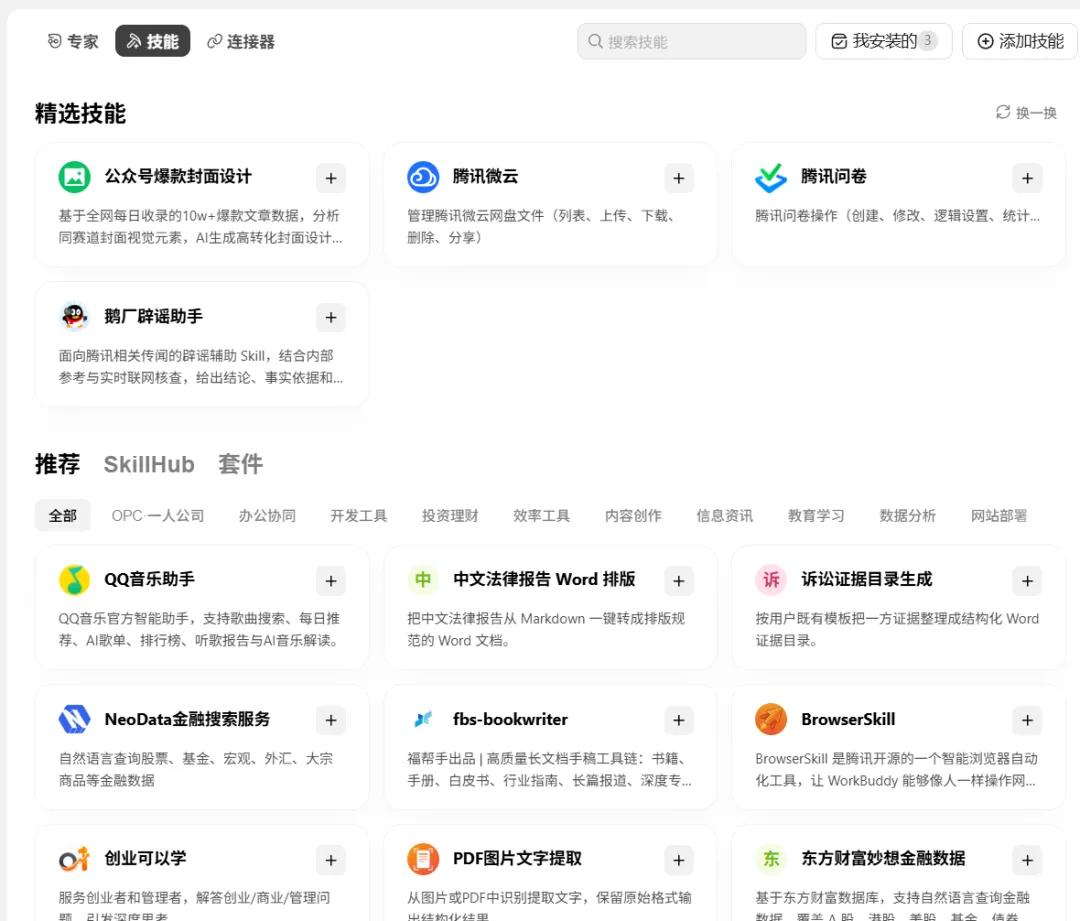Screen dimensions: 1080x921
Task: Click the fbs-bookwriter logo icon
Action: [x=423, y=719]
